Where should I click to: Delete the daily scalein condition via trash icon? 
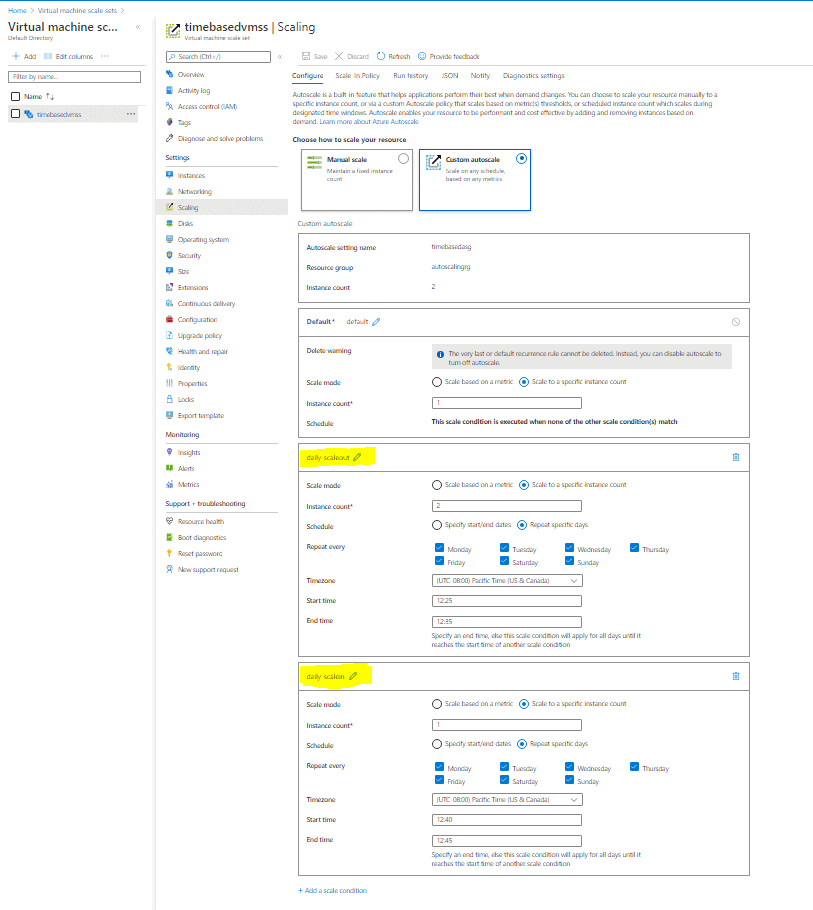point(736,676)
